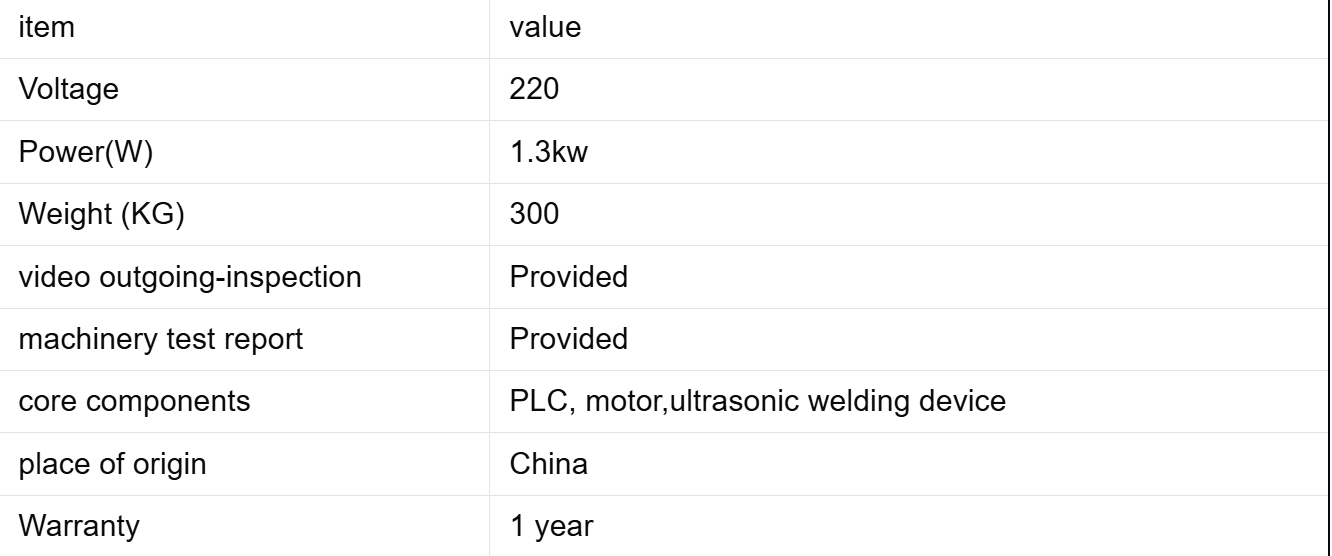This screenshot has height=556, width=1332.
Task: Select the 300 weight value
Action: (534, 214)
